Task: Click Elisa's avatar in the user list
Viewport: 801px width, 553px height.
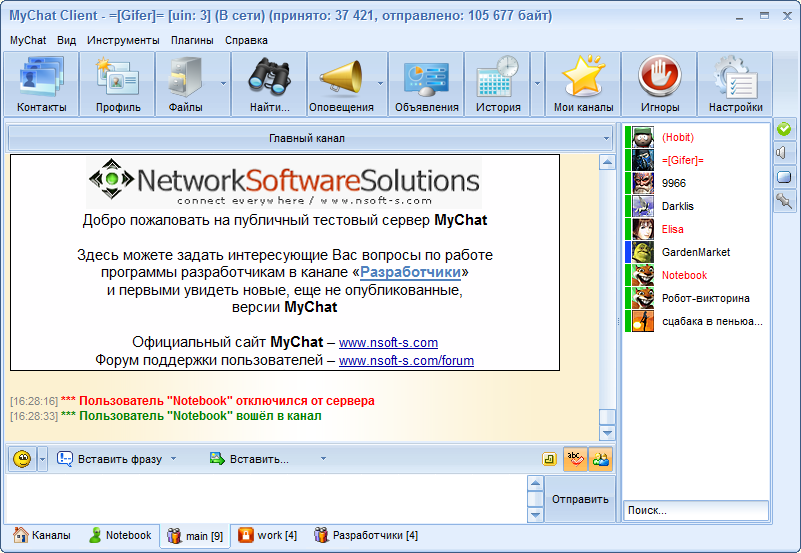Action: 643,229
